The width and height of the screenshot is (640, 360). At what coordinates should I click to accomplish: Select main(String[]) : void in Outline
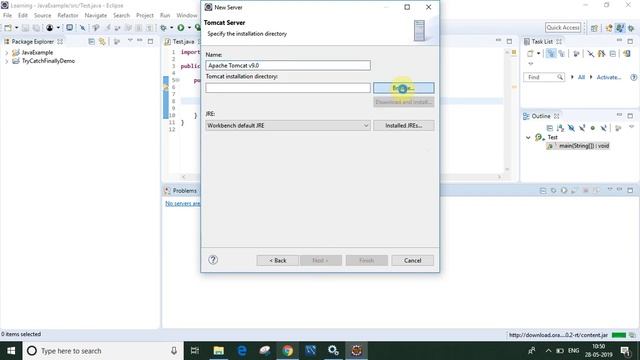pyautogui.click(x=584, y=146)
